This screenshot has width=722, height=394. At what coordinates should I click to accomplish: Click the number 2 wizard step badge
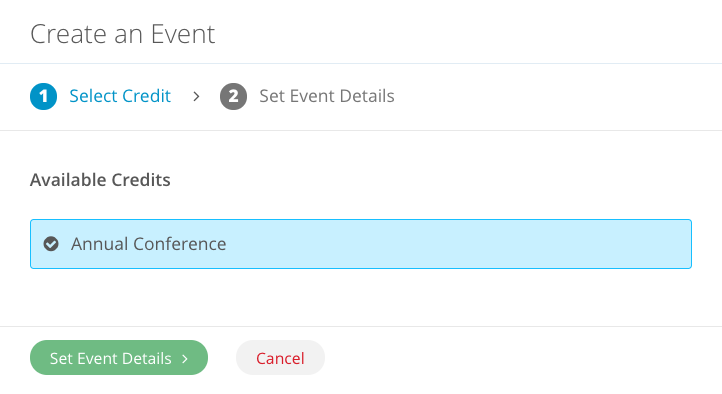tap(233, 96)
